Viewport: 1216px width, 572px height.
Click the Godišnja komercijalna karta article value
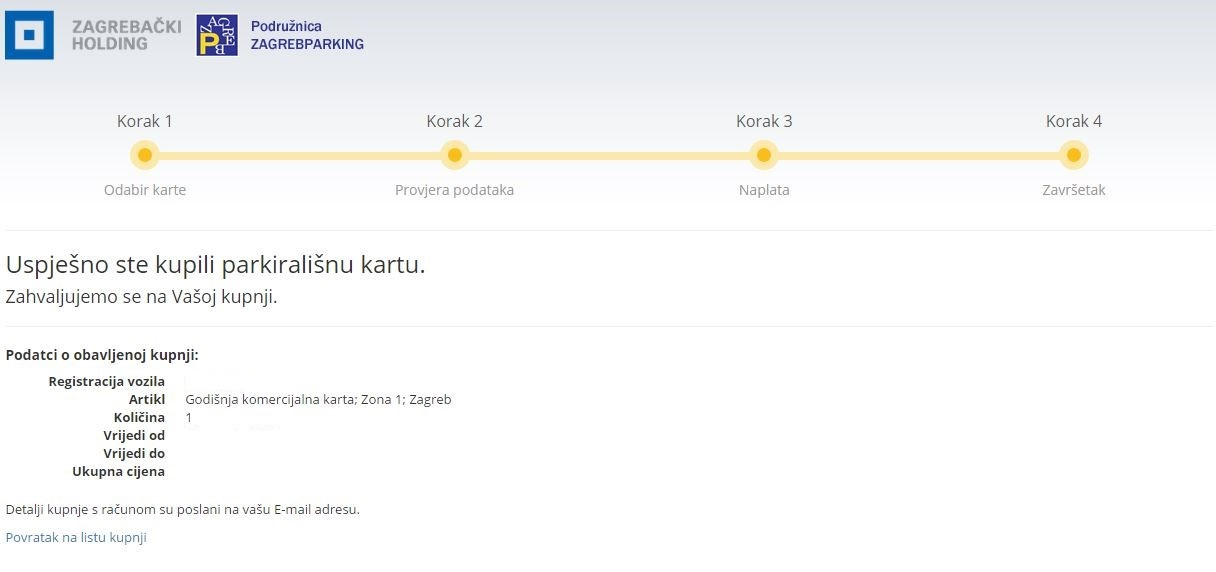[x=318, y=399]
